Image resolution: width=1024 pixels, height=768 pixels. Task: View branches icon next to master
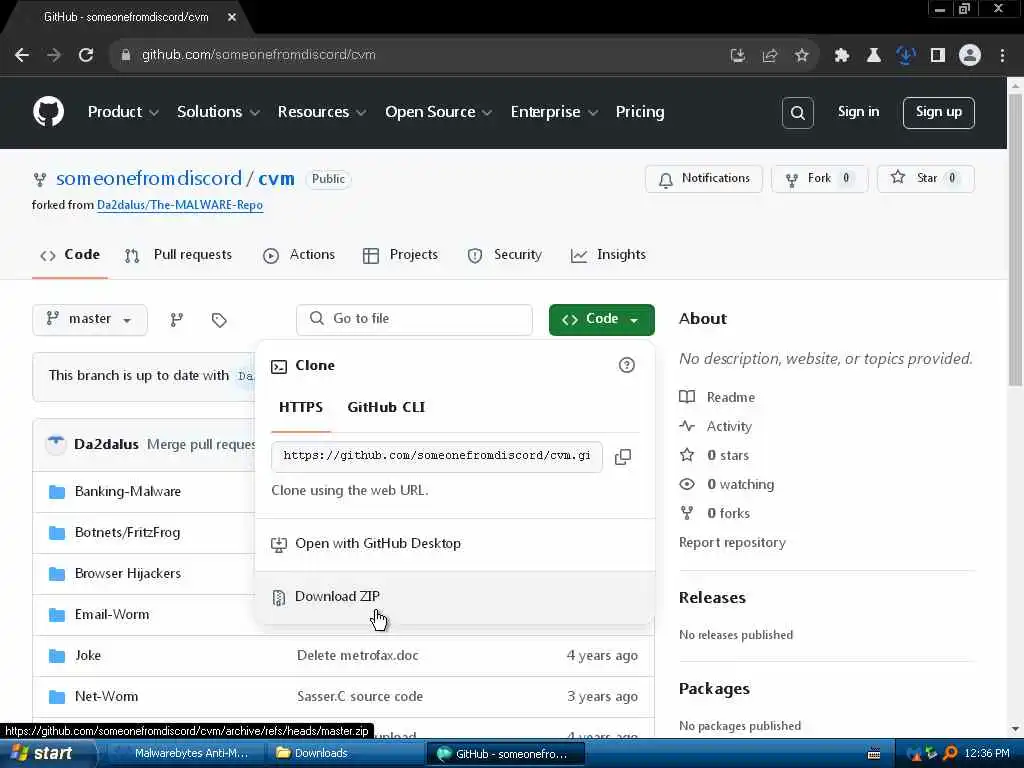coord(176,320)
